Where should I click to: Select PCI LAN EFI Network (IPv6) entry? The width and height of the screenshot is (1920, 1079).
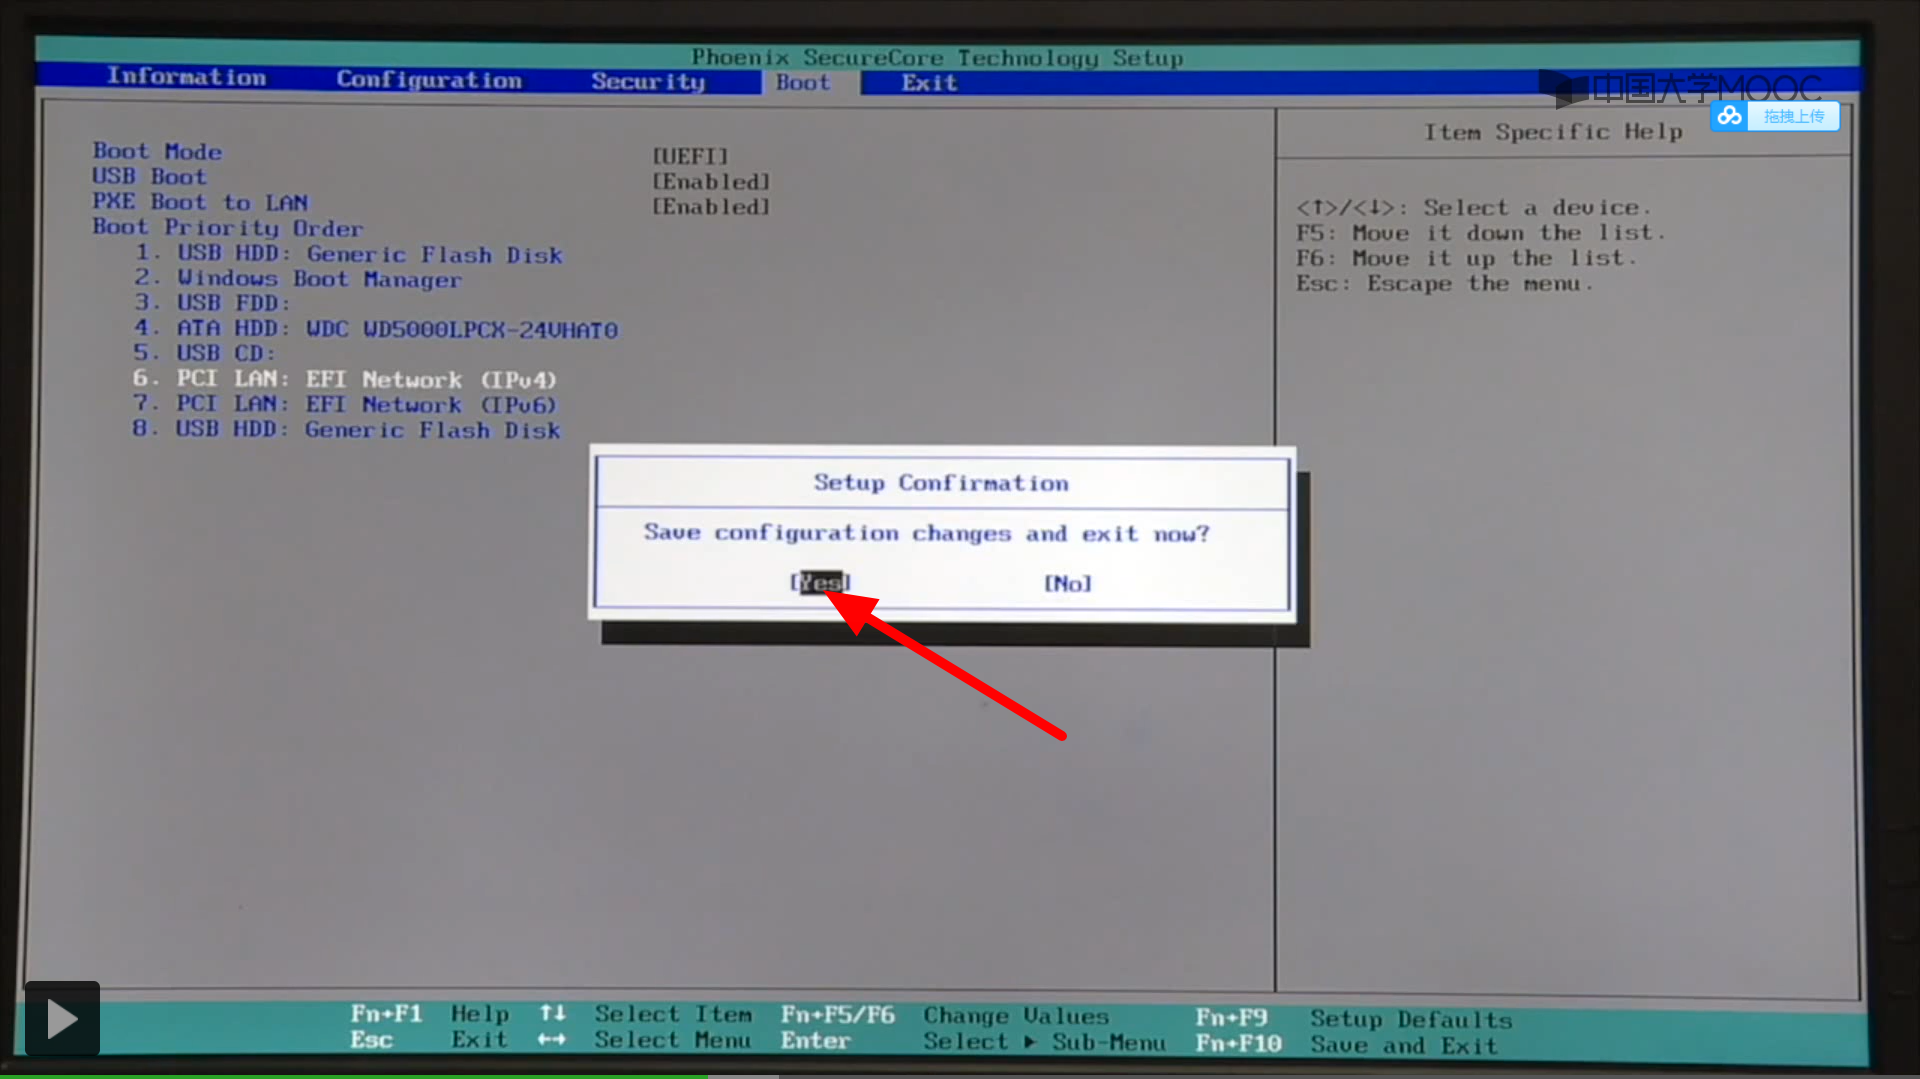[x=345, y=404]
